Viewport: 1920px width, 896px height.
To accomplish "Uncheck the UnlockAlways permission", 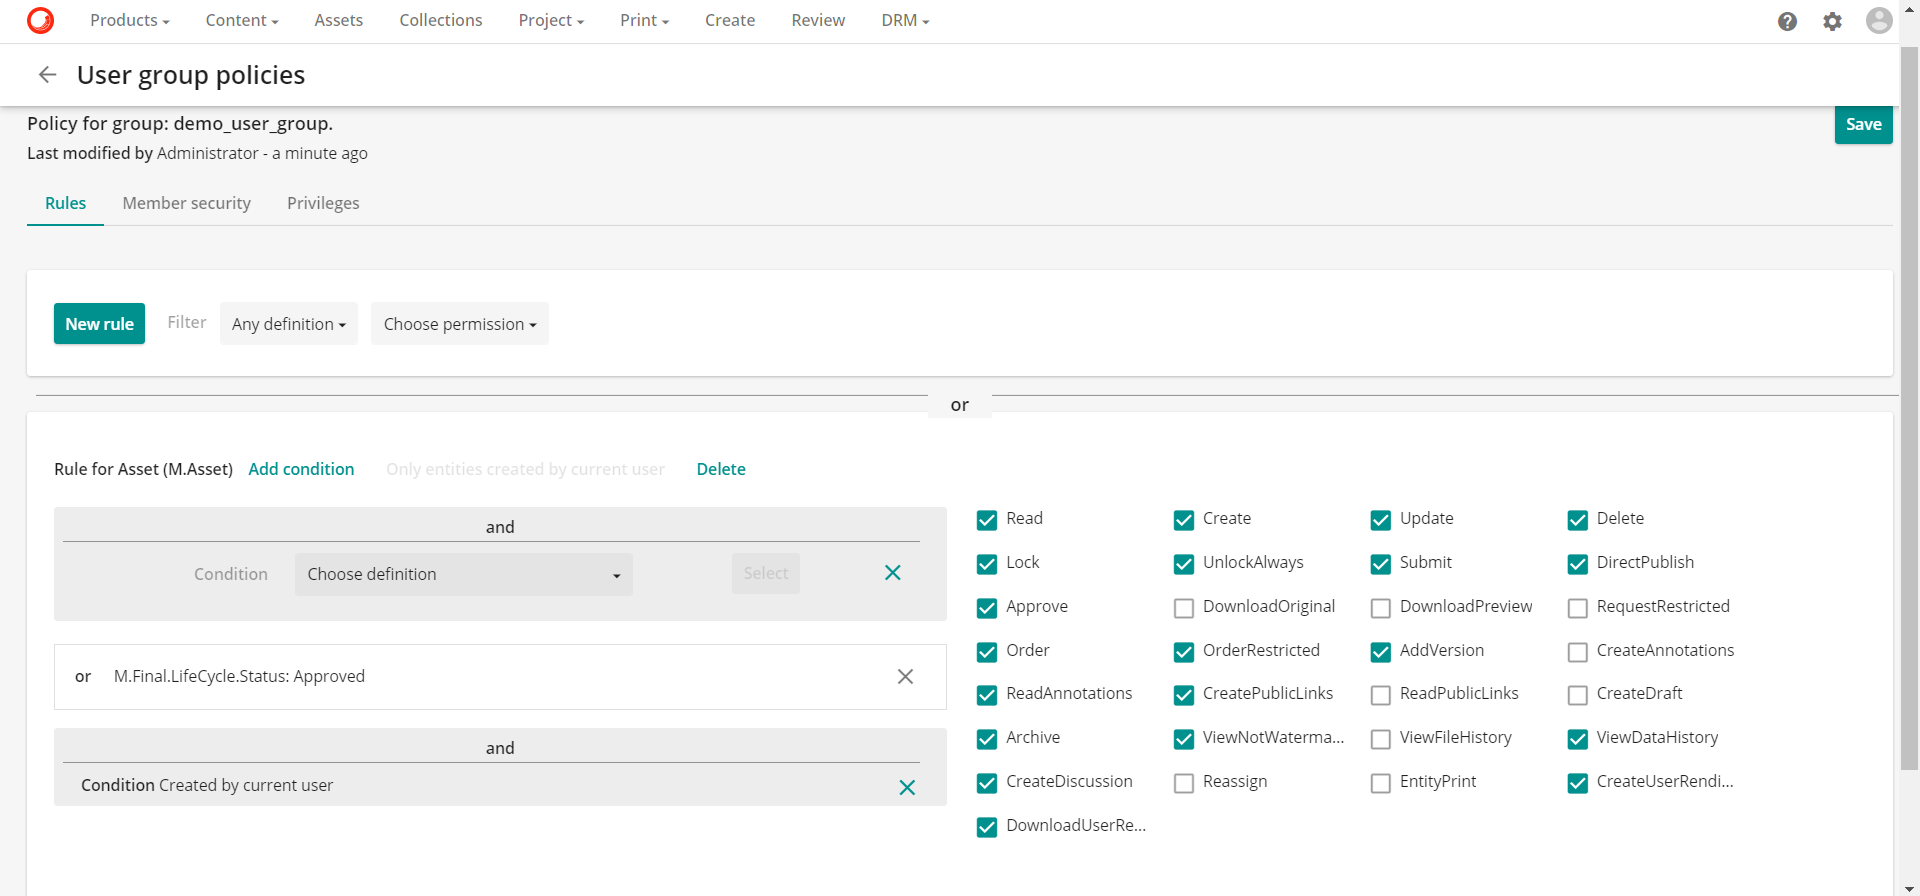I will pos(1184,564).
